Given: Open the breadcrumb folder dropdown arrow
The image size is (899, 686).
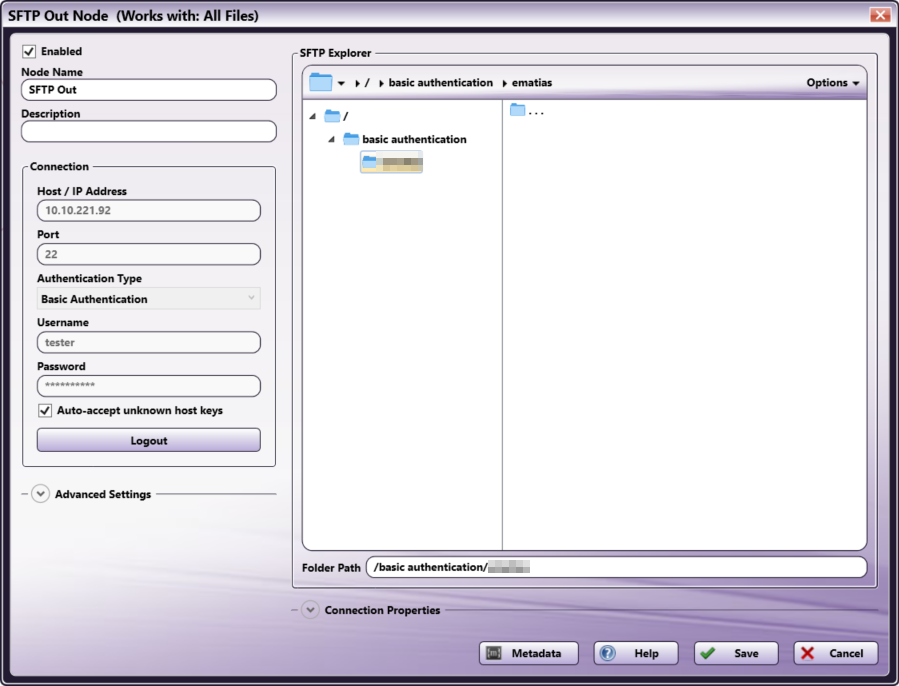Looking at the screenshot, I should 341,83.
